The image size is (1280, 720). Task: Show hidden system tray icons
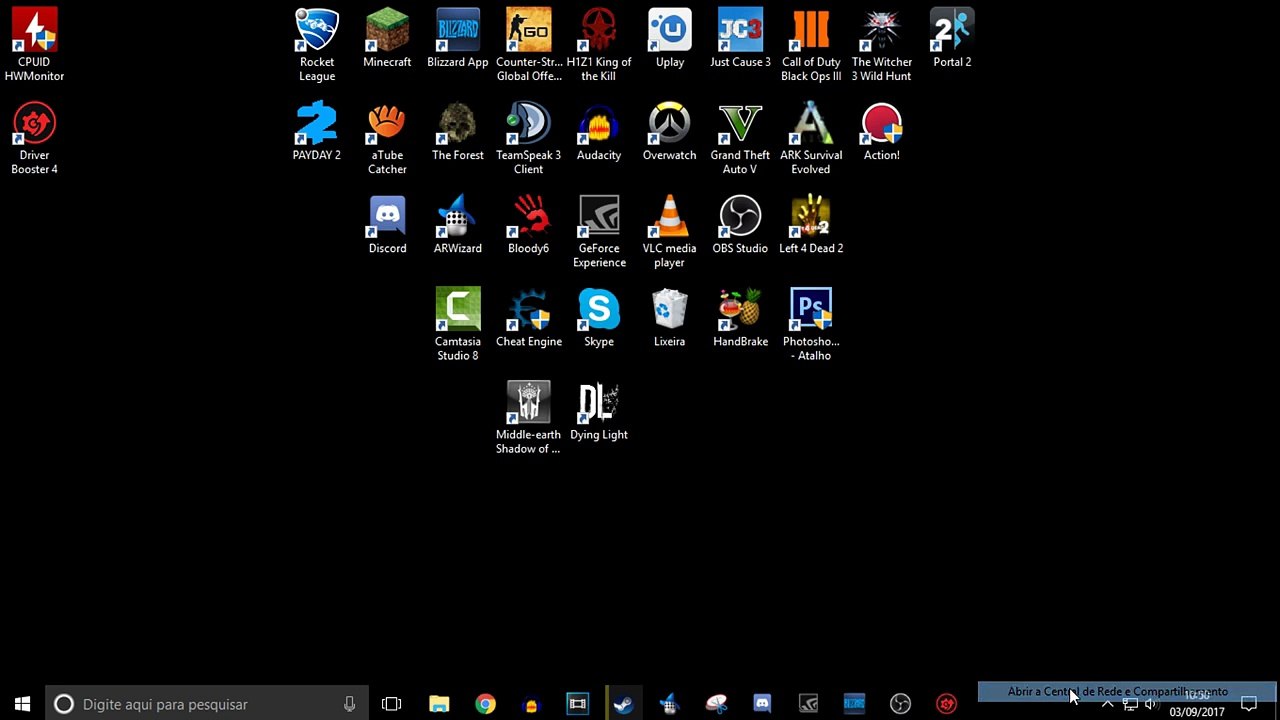pos(1107,704)
